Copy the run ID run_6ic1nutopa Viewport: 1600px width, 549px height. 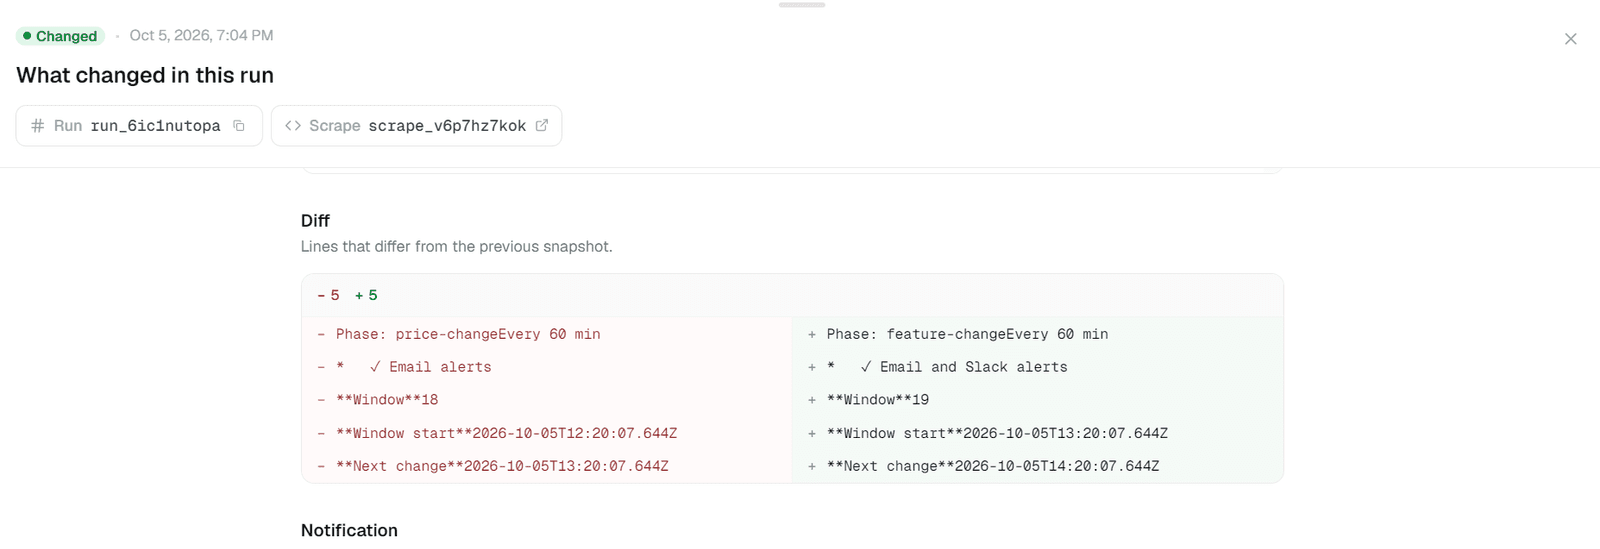pos(239,126)
